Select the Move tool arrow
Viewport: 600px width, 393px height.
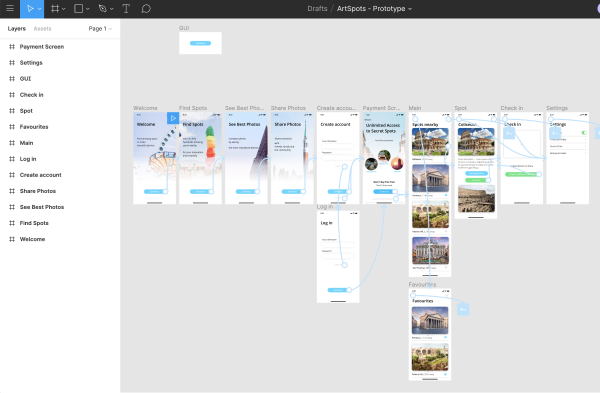point(29,8)
